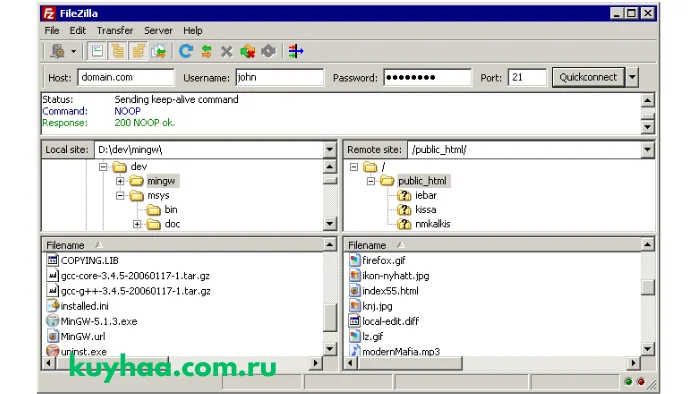Select the iebar remote folder
The image size is (700, 394).
[x=426, y=195]
